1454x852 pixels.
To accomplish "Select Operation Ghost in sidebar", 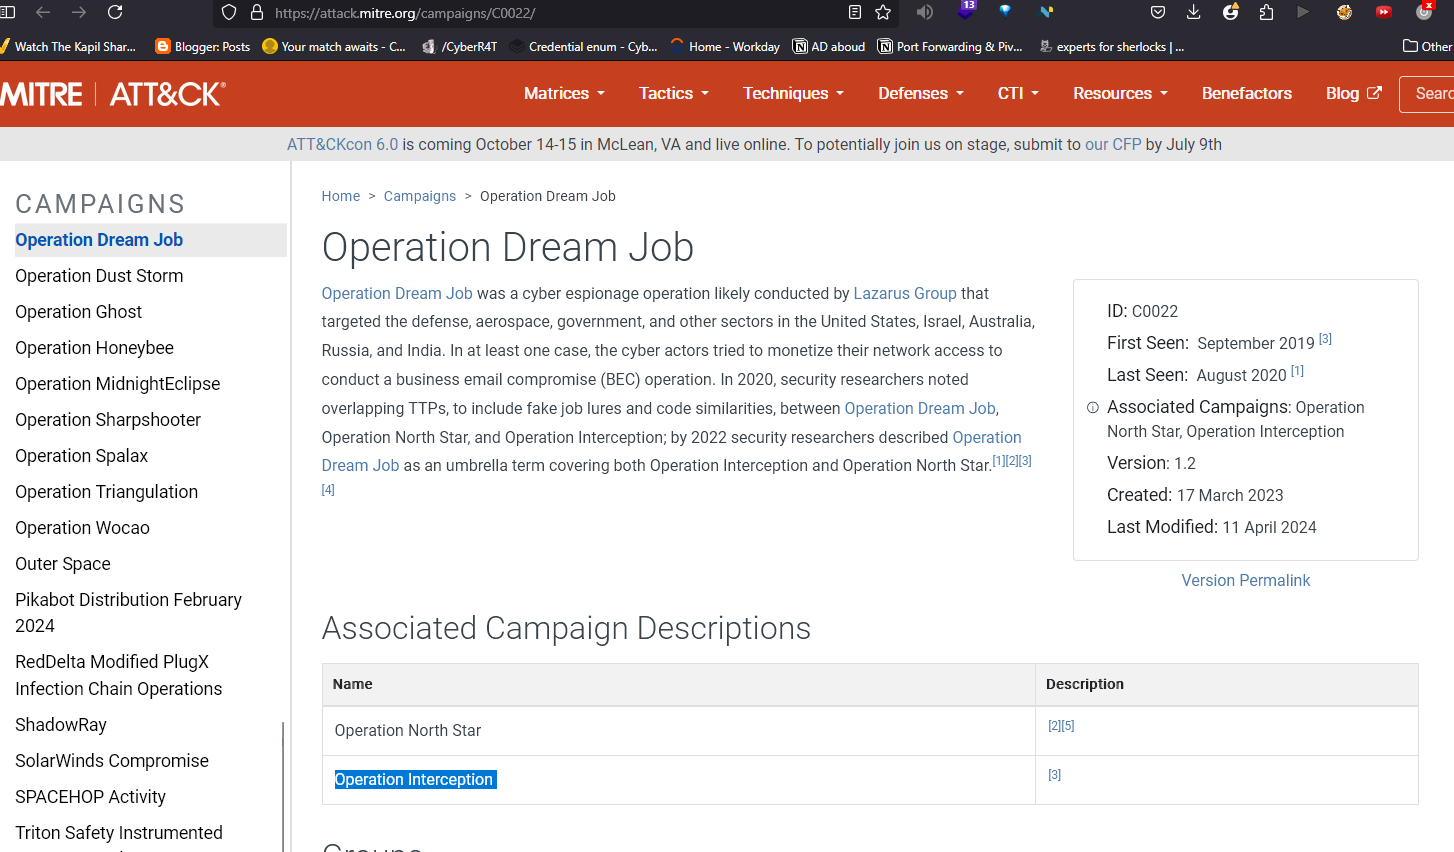I will coord(79,312).
